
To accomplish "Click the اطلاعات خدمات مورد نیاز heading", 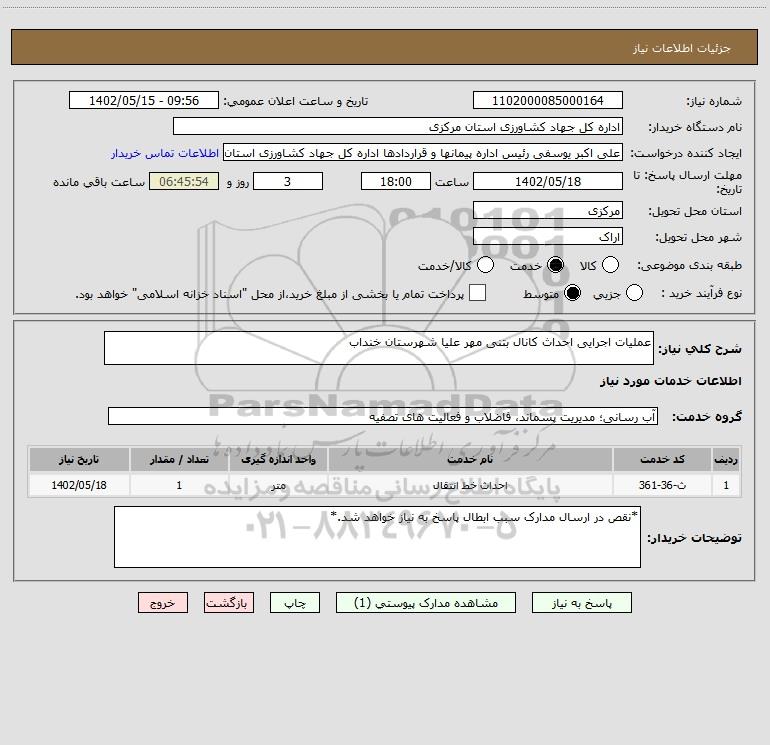I will (x=671, y=381).
